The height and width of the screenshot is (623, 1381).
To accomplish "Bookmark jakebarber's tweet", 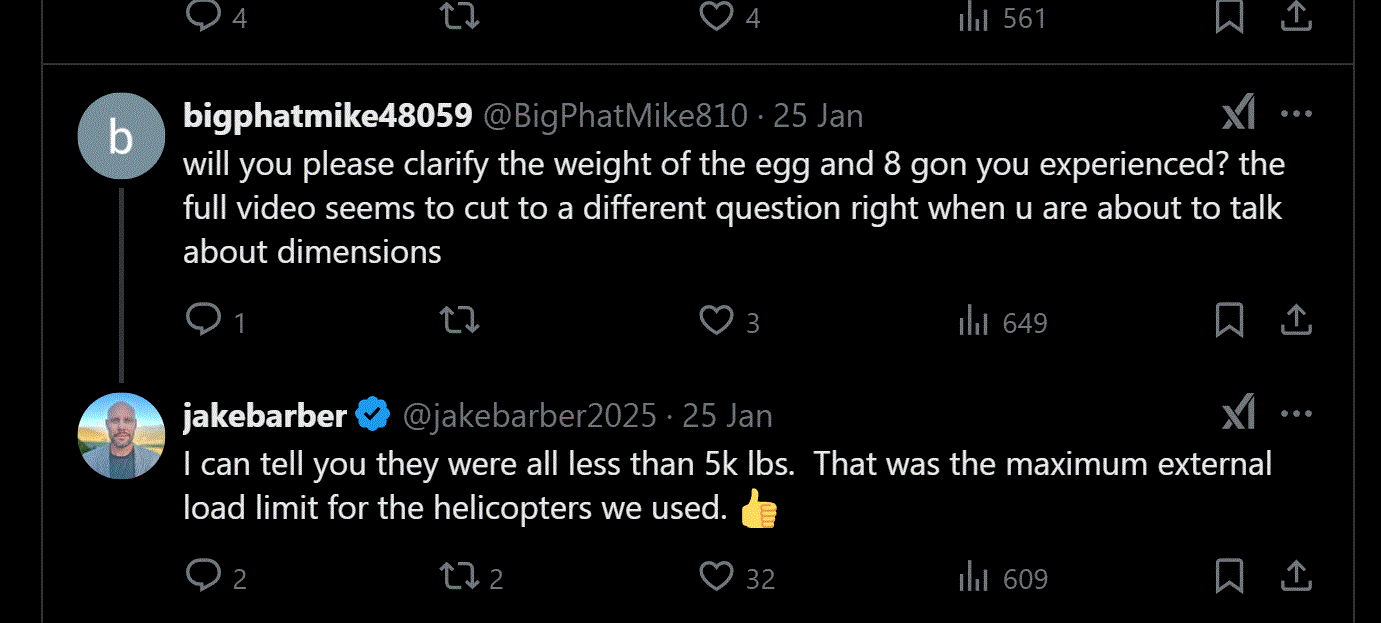I will (1229, 576).
